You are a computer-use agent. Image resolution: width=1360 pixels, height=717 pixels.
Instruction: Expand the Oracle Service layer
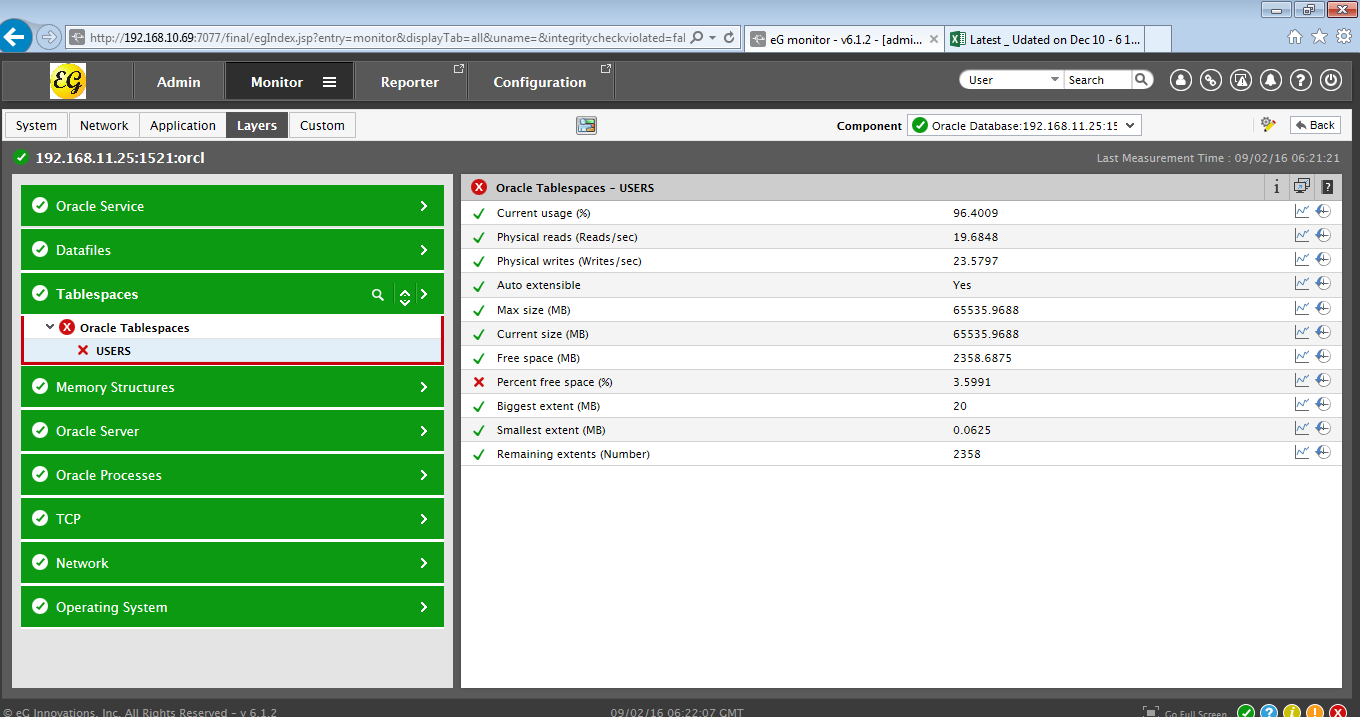232,206
